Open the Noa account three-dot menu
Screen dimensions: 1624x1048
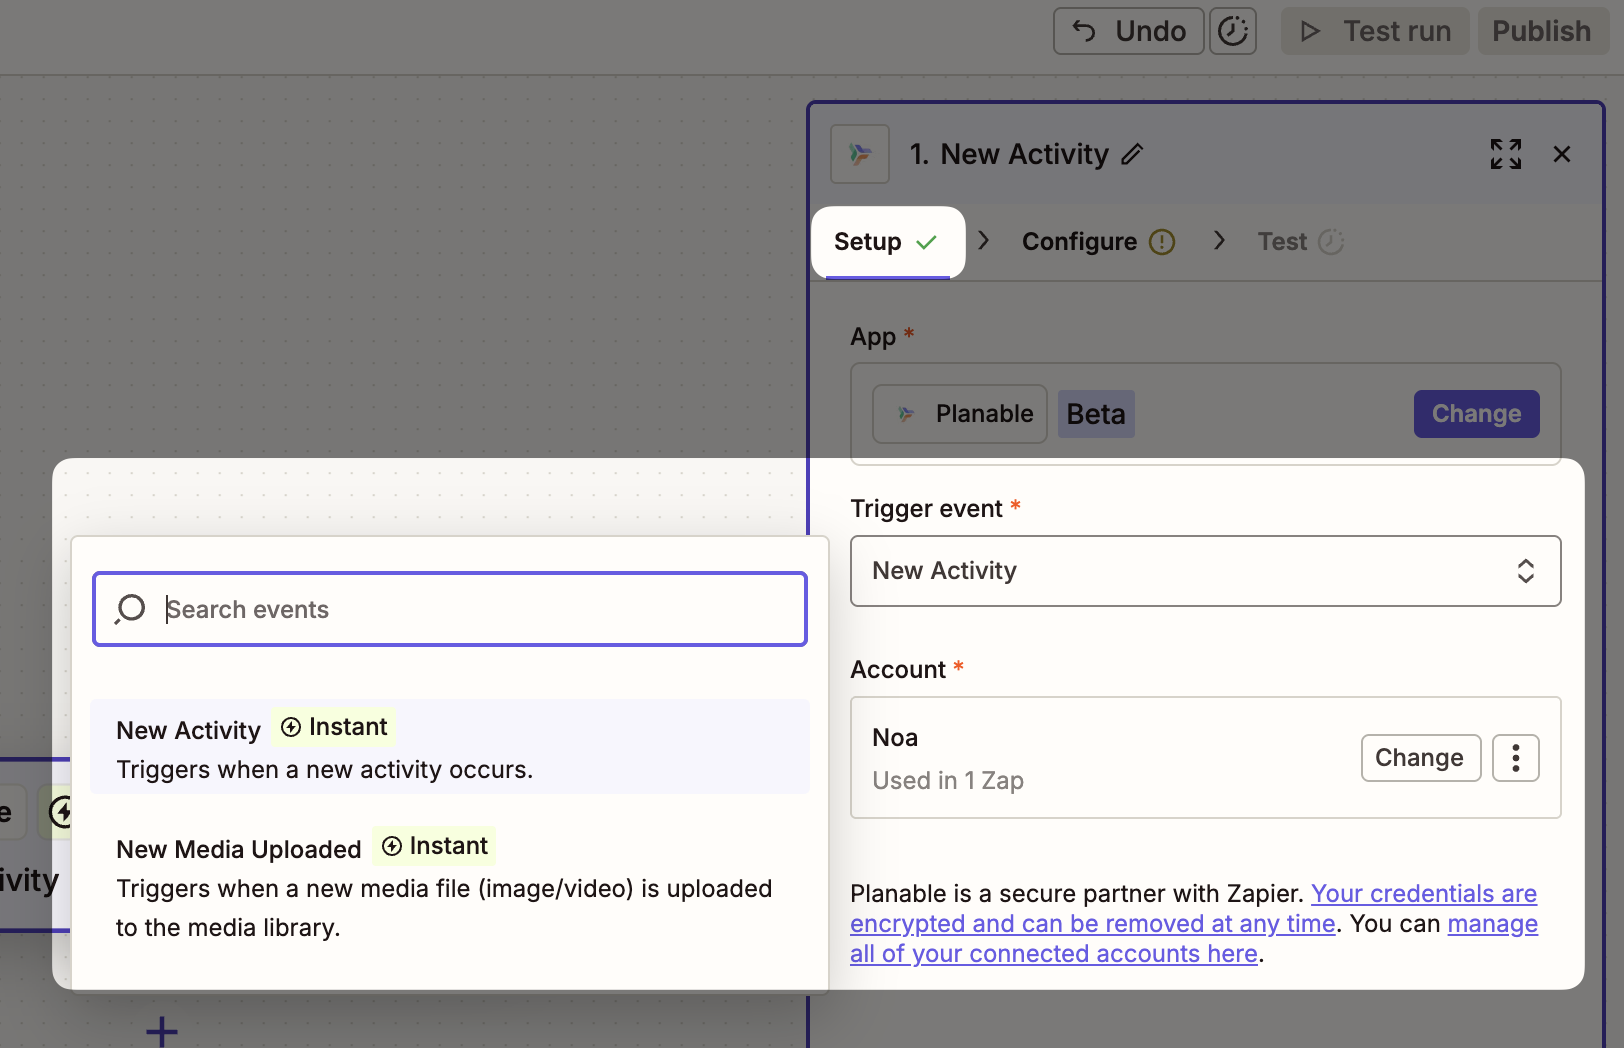(1515, 758)
